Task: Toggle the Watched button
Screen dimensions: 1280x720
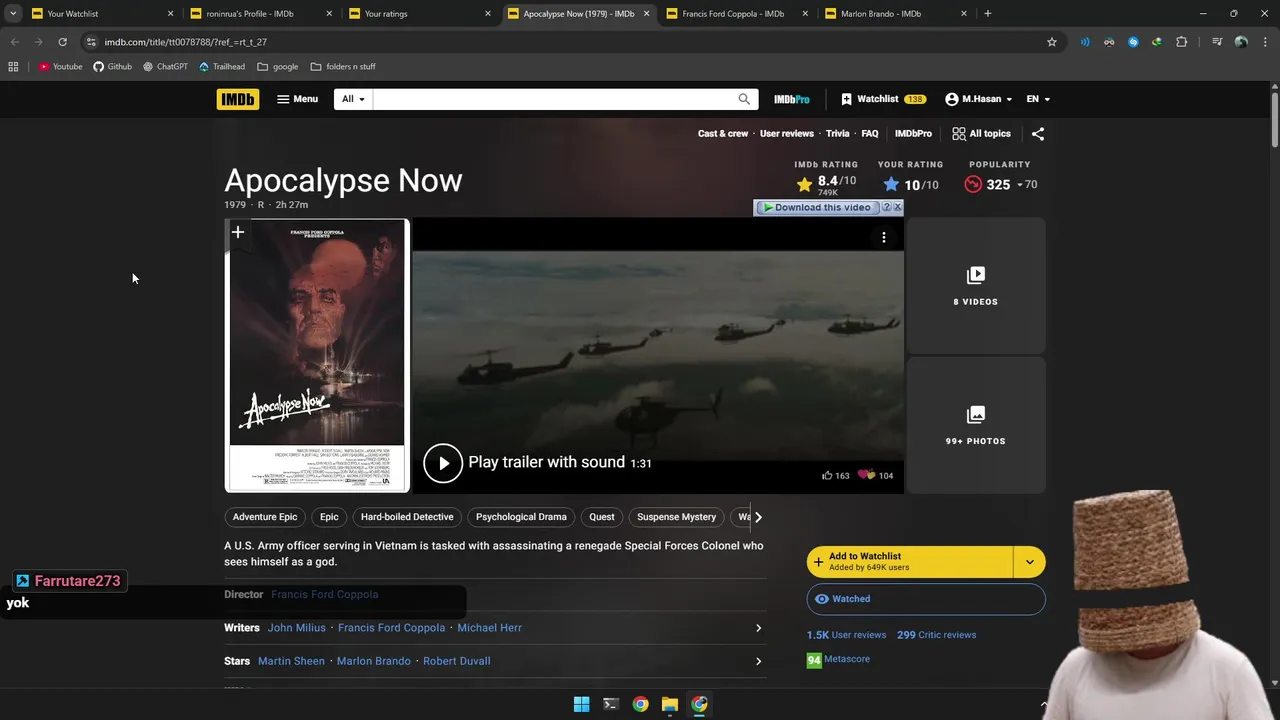Action: [x=926, y=599]
